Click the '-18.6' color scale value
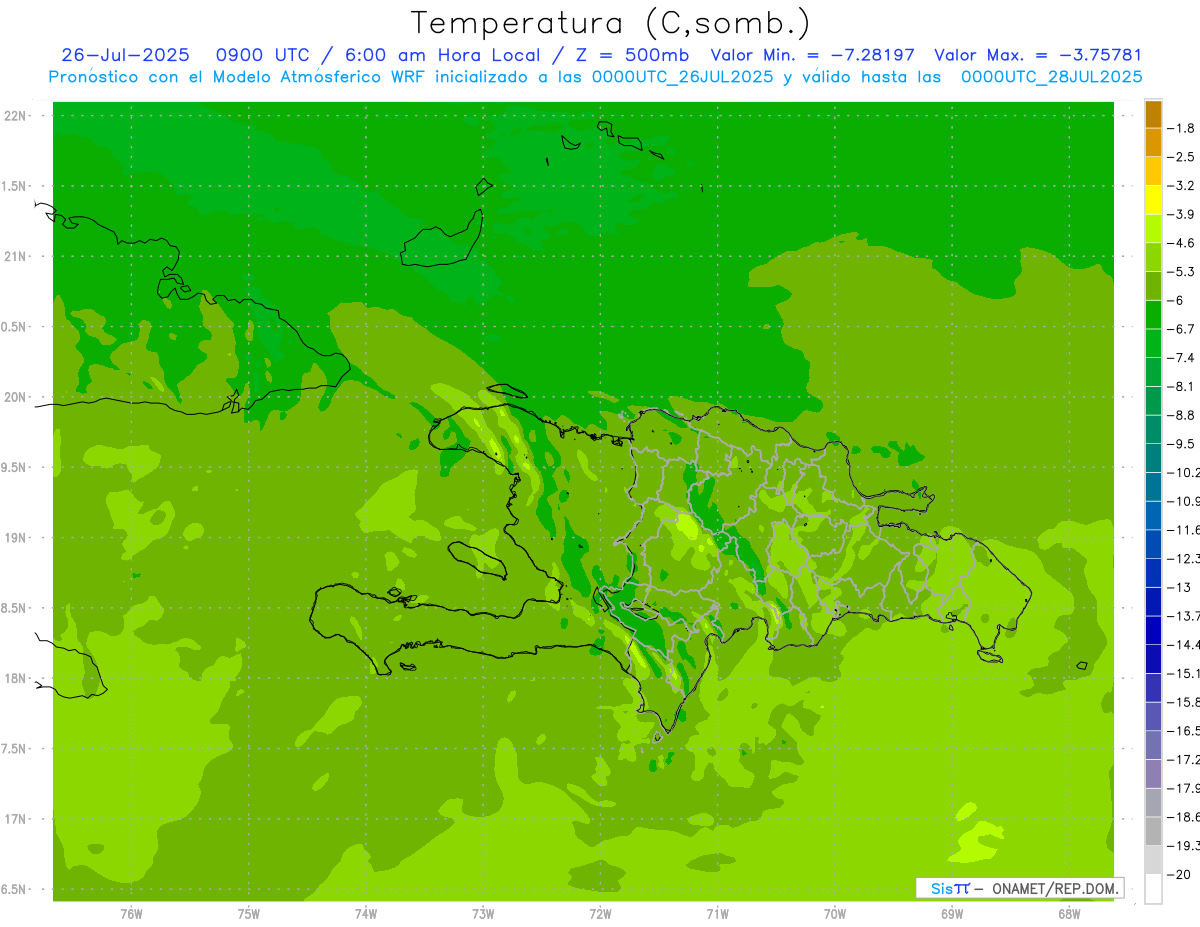This screenshot has width=1200, height=927. pos(1184,817)
